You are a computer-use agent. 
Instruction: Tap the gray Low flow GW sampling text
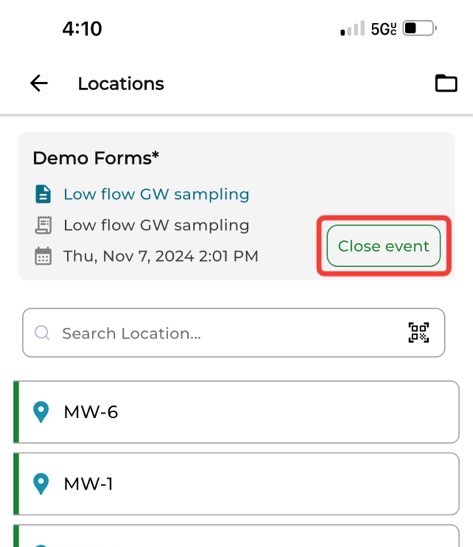pyautogui.click(x=156, y=225)
